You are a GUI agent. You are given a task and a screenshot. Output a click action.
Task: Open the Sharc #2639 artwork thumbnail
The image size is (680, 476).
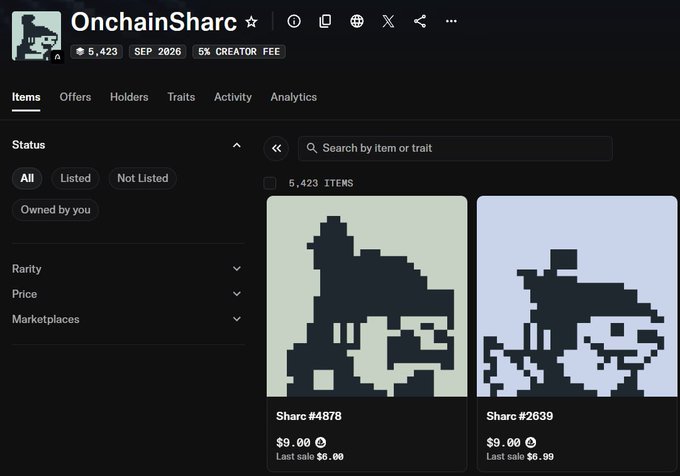(577, 296)
